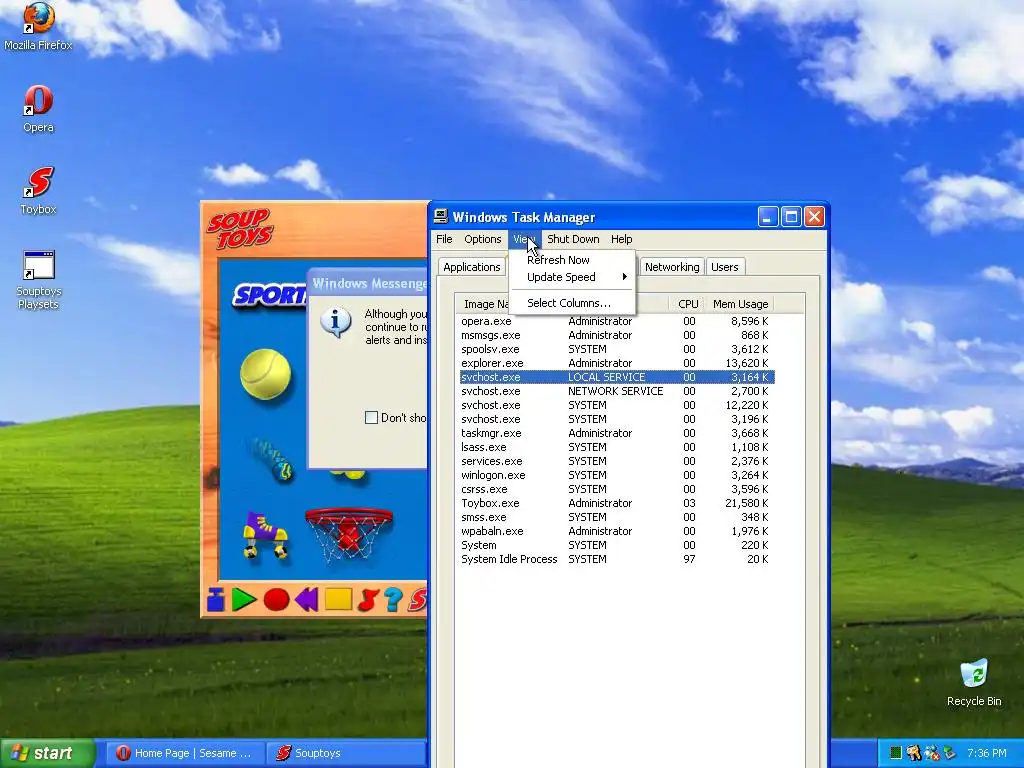Select the svchost.exe NETWORK SERVICE row
The height and width of the screenshot is (768, 1024).
click(616, 391)
